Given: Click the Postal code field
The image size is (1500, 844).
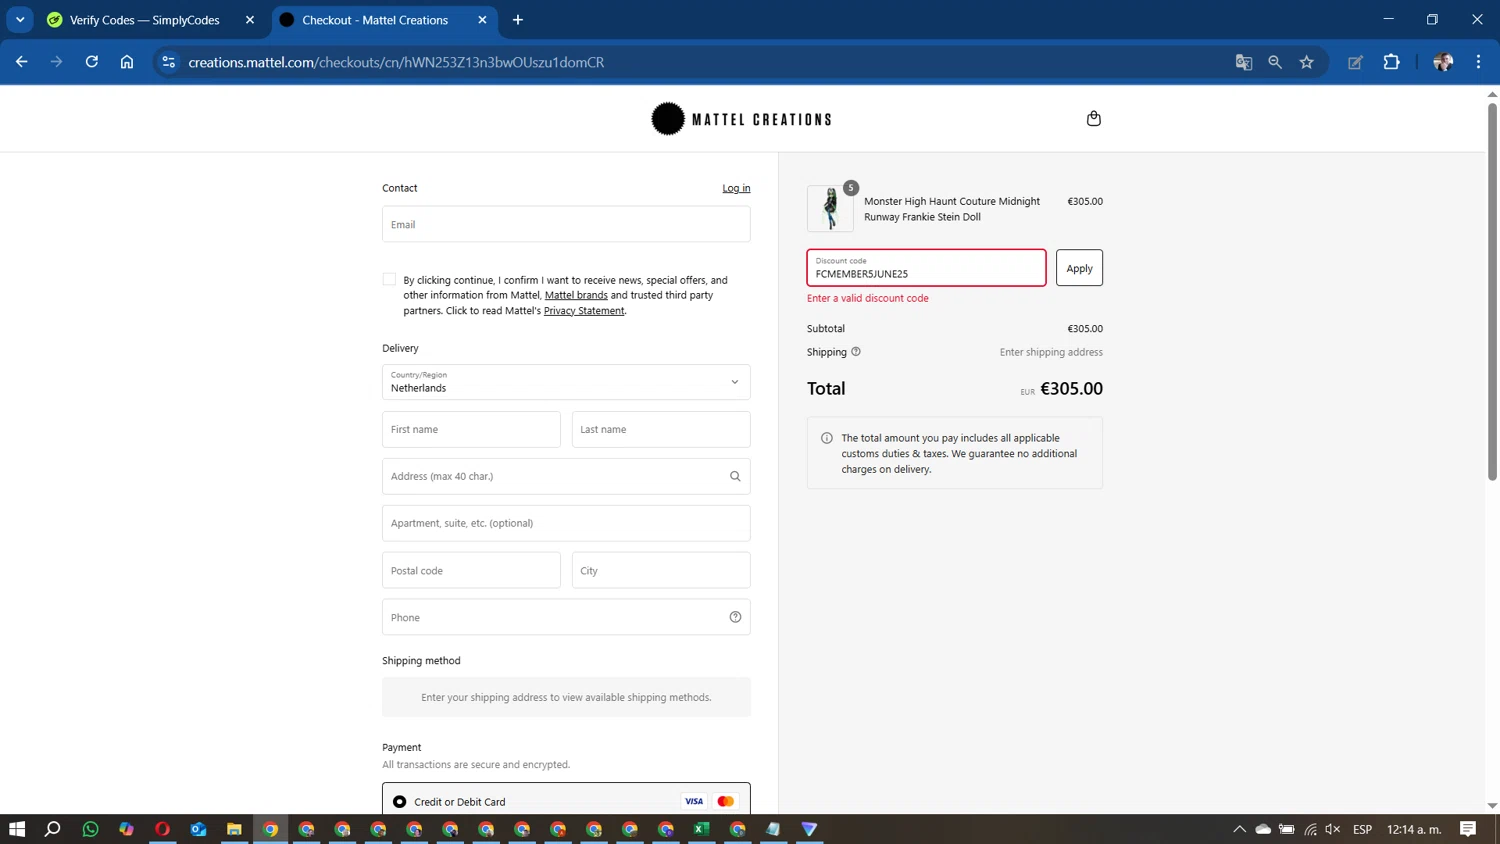Looking at the screenshot, I should (471, 570).
